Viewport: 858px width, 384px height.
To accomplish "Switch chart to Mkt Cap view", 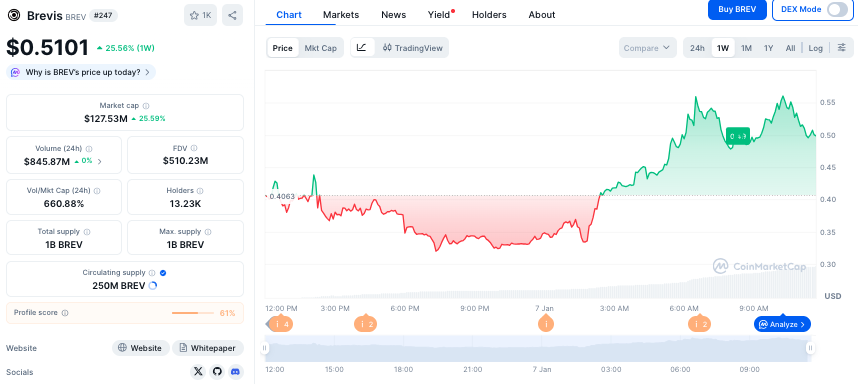I will point(321,48).
